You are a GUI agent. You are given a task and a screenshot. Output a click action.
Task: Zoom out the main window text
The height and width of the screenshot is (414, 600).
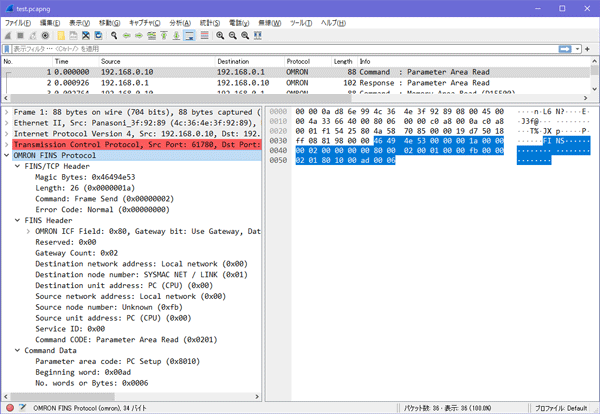click(x=233, y=36)
